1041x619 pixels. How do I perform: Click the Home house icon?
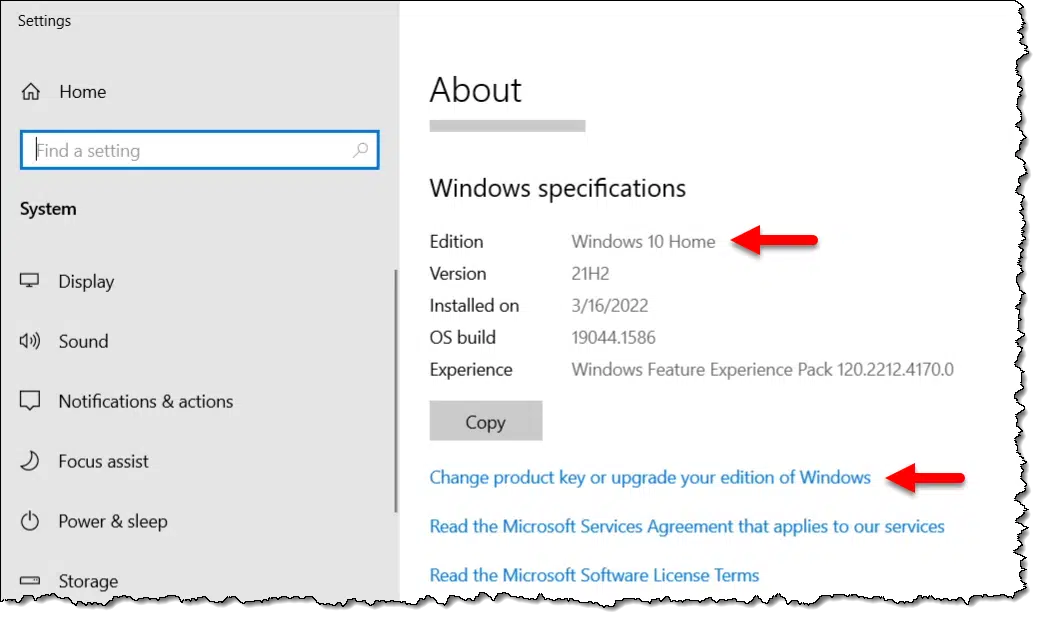31,92
